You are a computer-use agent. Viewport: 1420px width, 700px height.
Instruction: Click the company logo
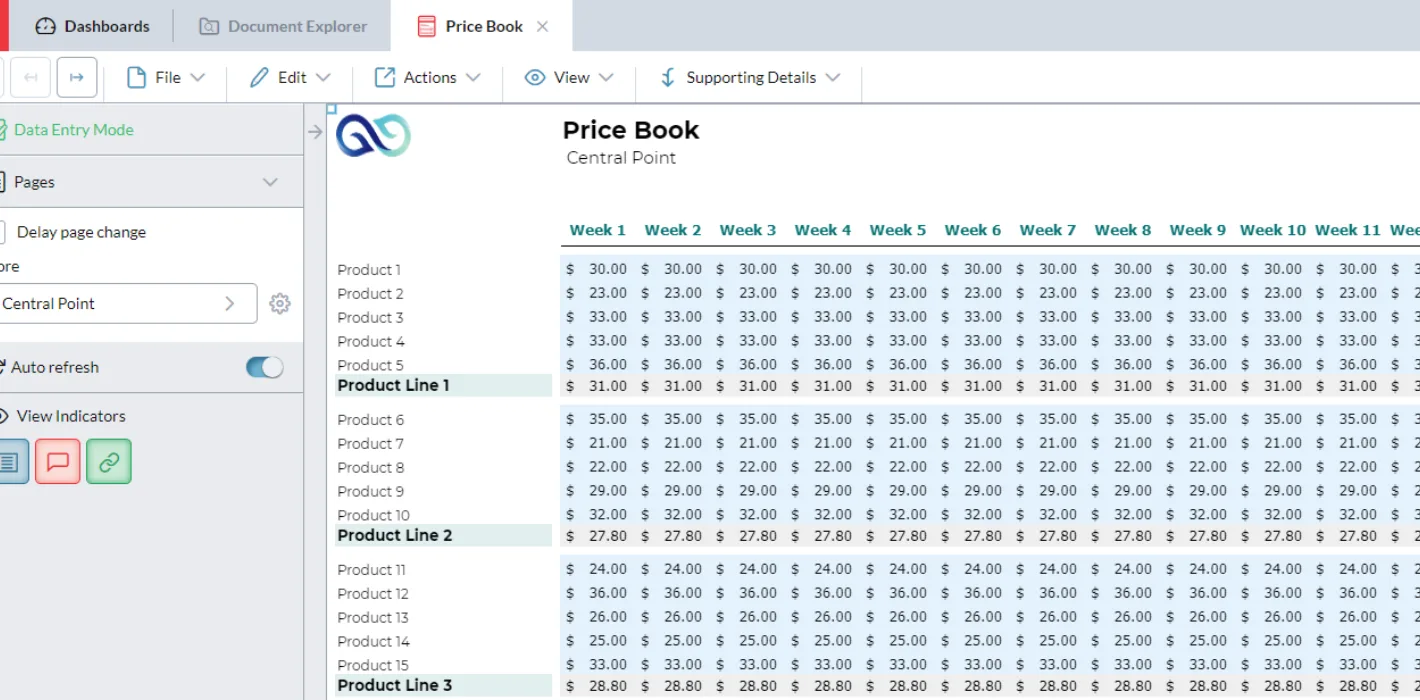[x=373, y=135]
